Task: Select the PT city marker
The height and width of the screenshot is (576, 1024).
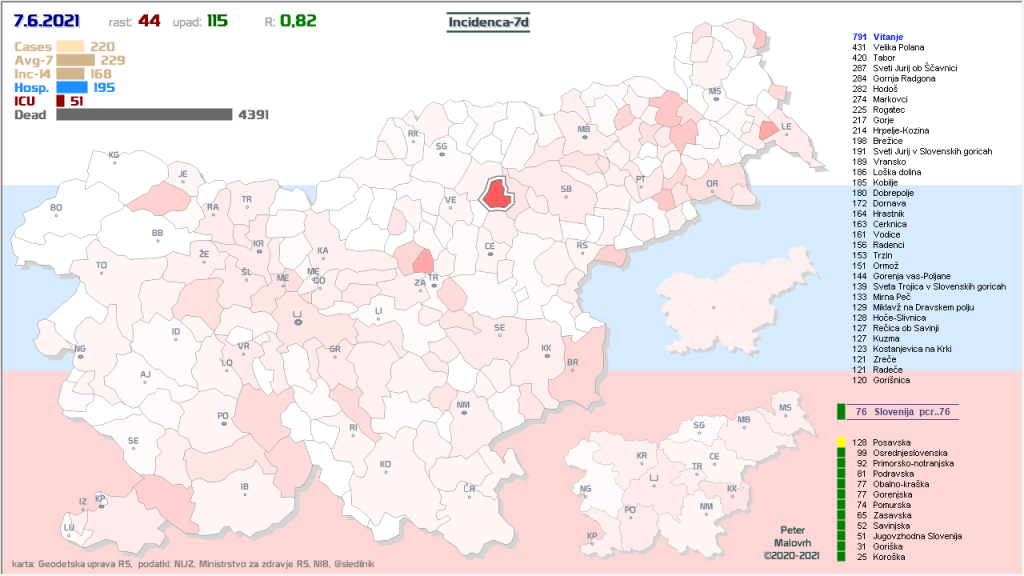Action: pos(641,180)
